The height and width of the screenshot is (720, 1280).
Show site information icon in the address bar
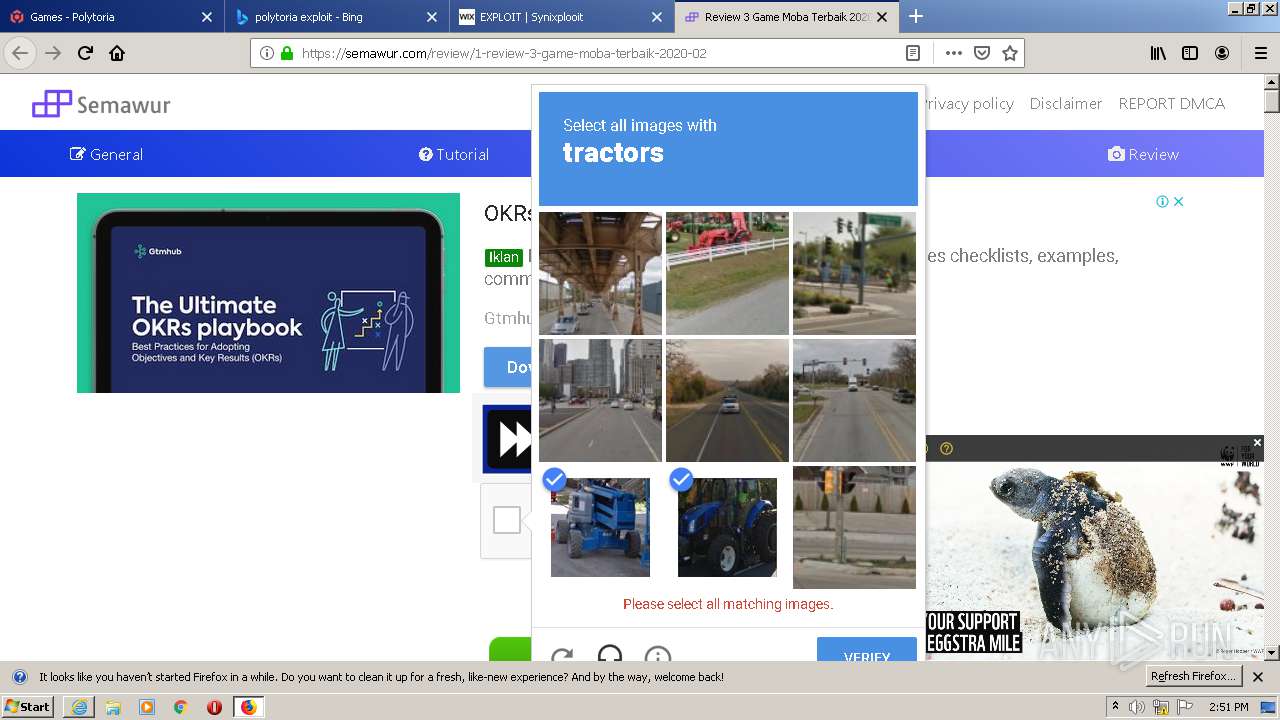coord(267,53)
